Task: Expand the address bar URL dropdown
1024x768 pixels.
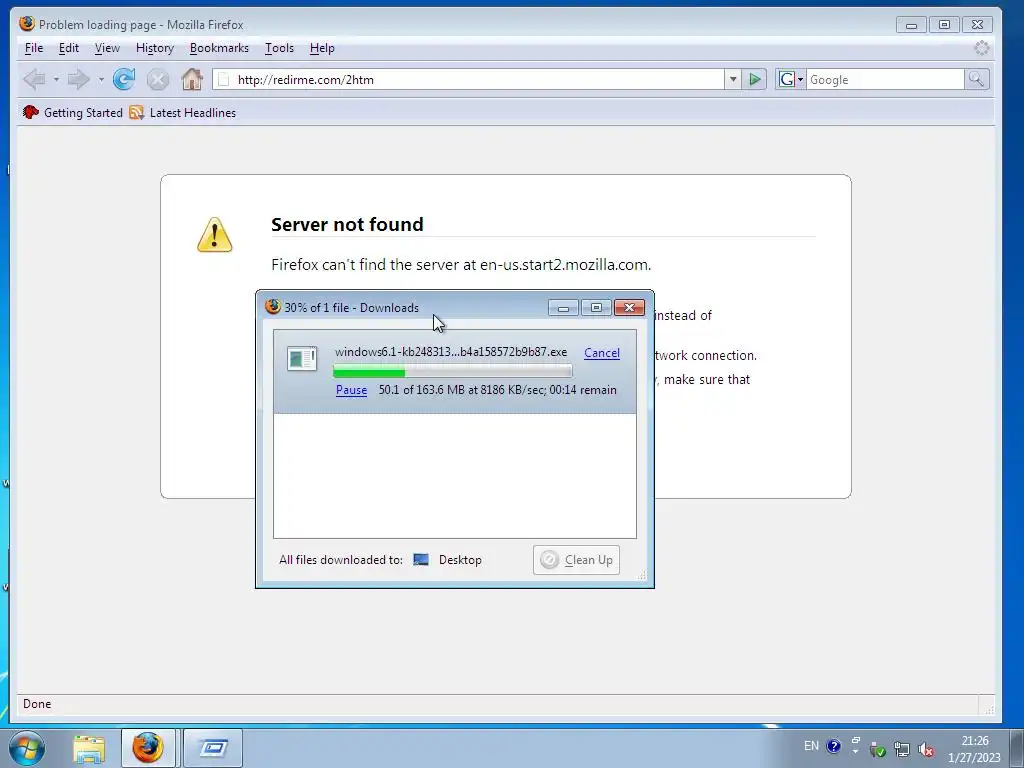Action: [x=733, y=80]
